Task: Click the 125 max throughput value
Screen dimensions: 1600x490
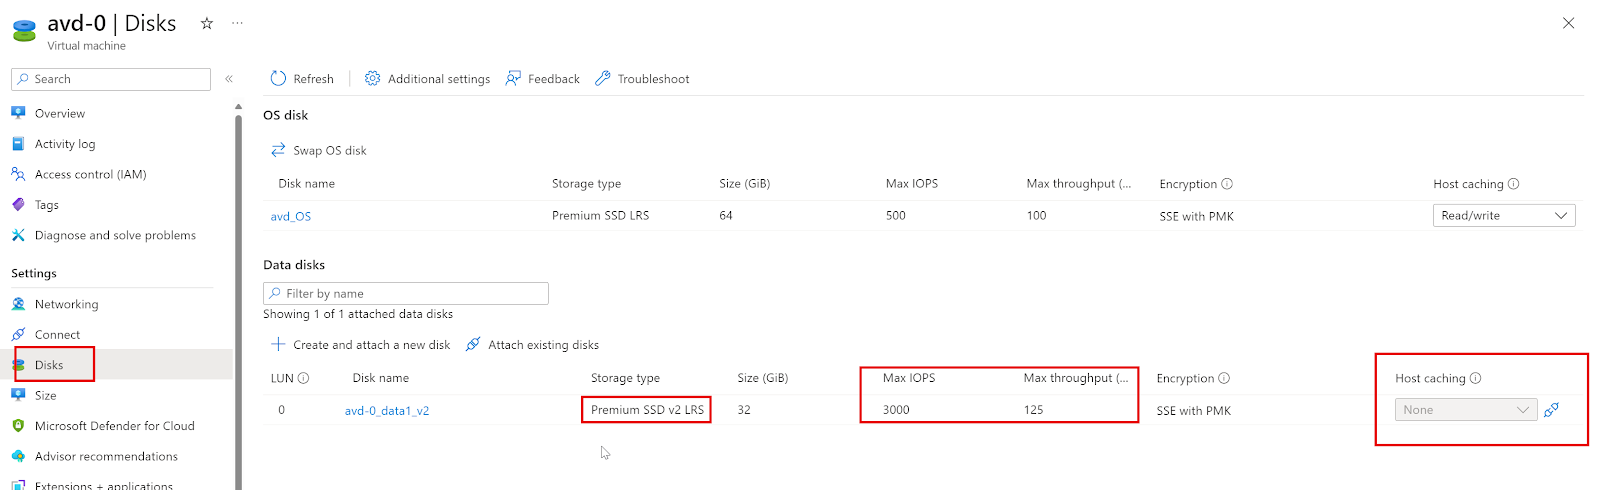Action: click(x=1033, y=410)
